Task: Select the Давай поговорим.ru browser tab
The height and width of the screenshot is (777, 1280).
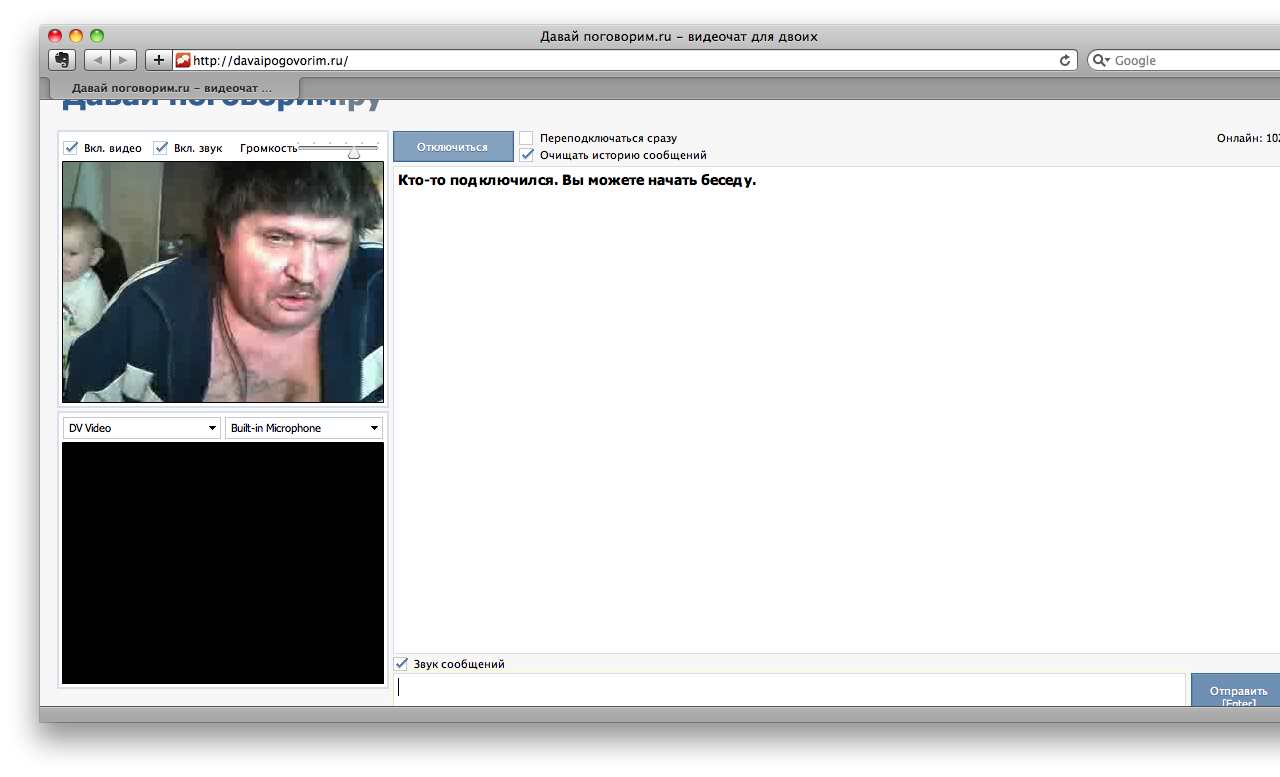Action: 171,88
